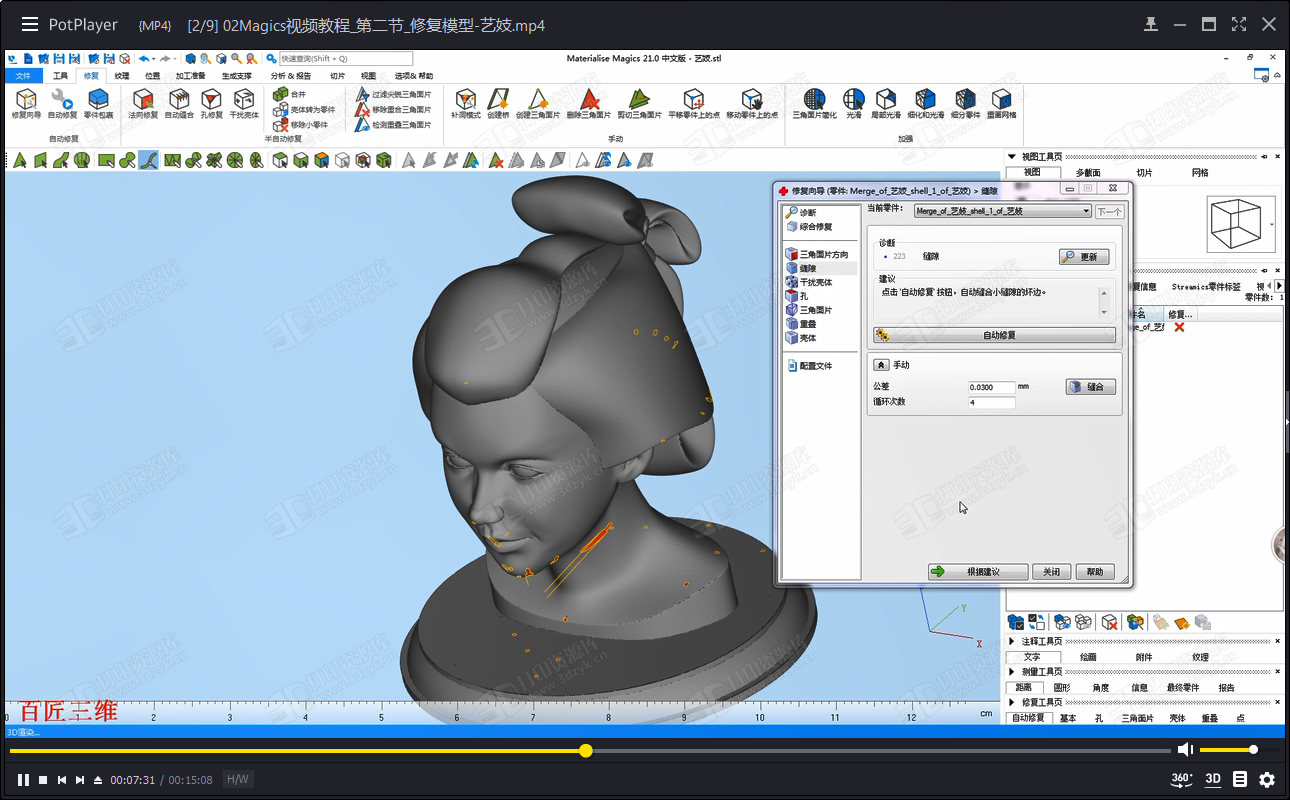
Task: Collapse the 视图工具页 panel
Action: pyautogui.click(x=1012, y=156)
